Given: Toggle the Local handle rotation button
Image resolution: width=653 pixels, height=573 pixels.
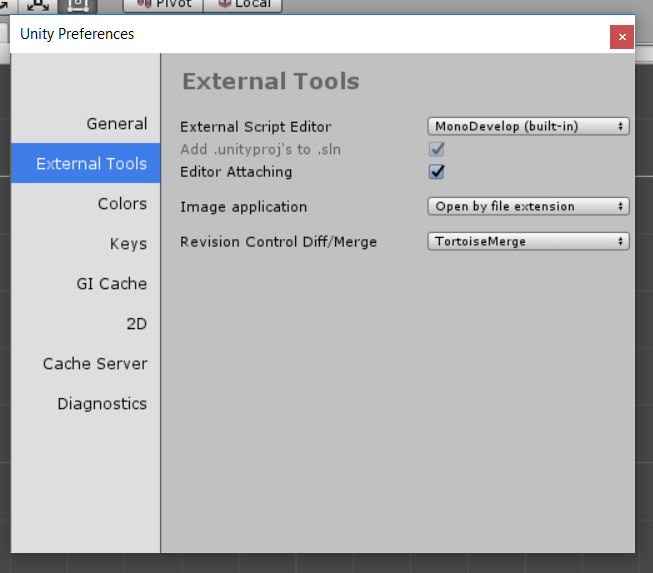Looking at the screenshot, I should pos(243,5).
